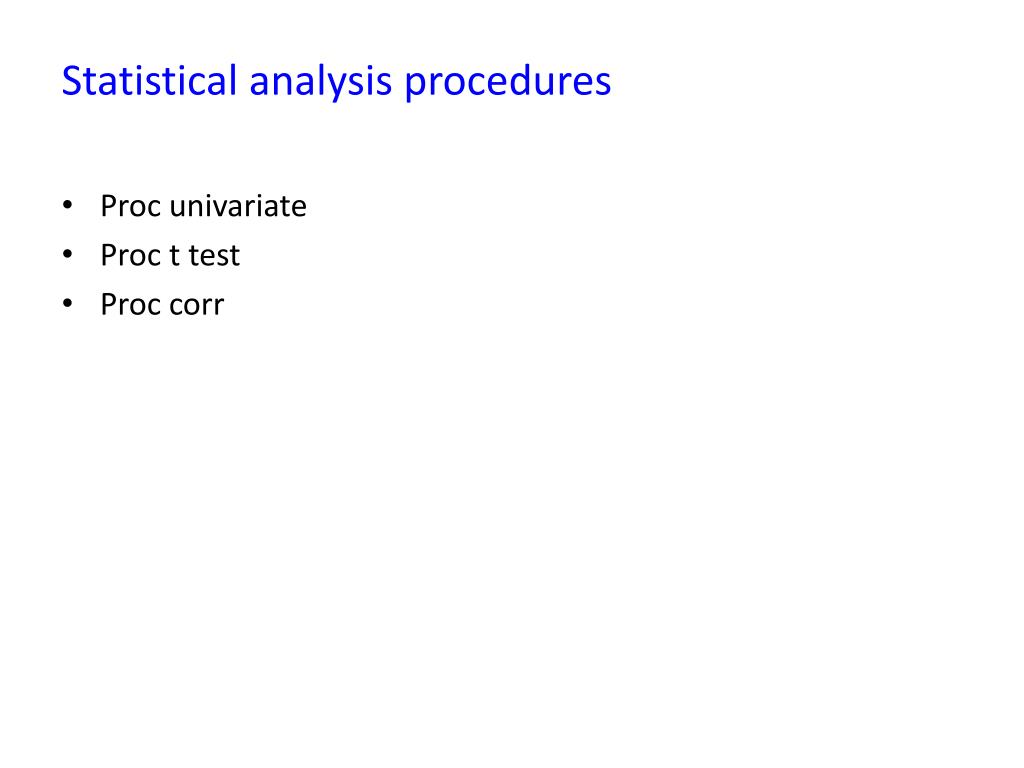This screenshot has height=768, width=1024.
Task: Click the capital "P" of Proc univariate
Action: [108, 206]
